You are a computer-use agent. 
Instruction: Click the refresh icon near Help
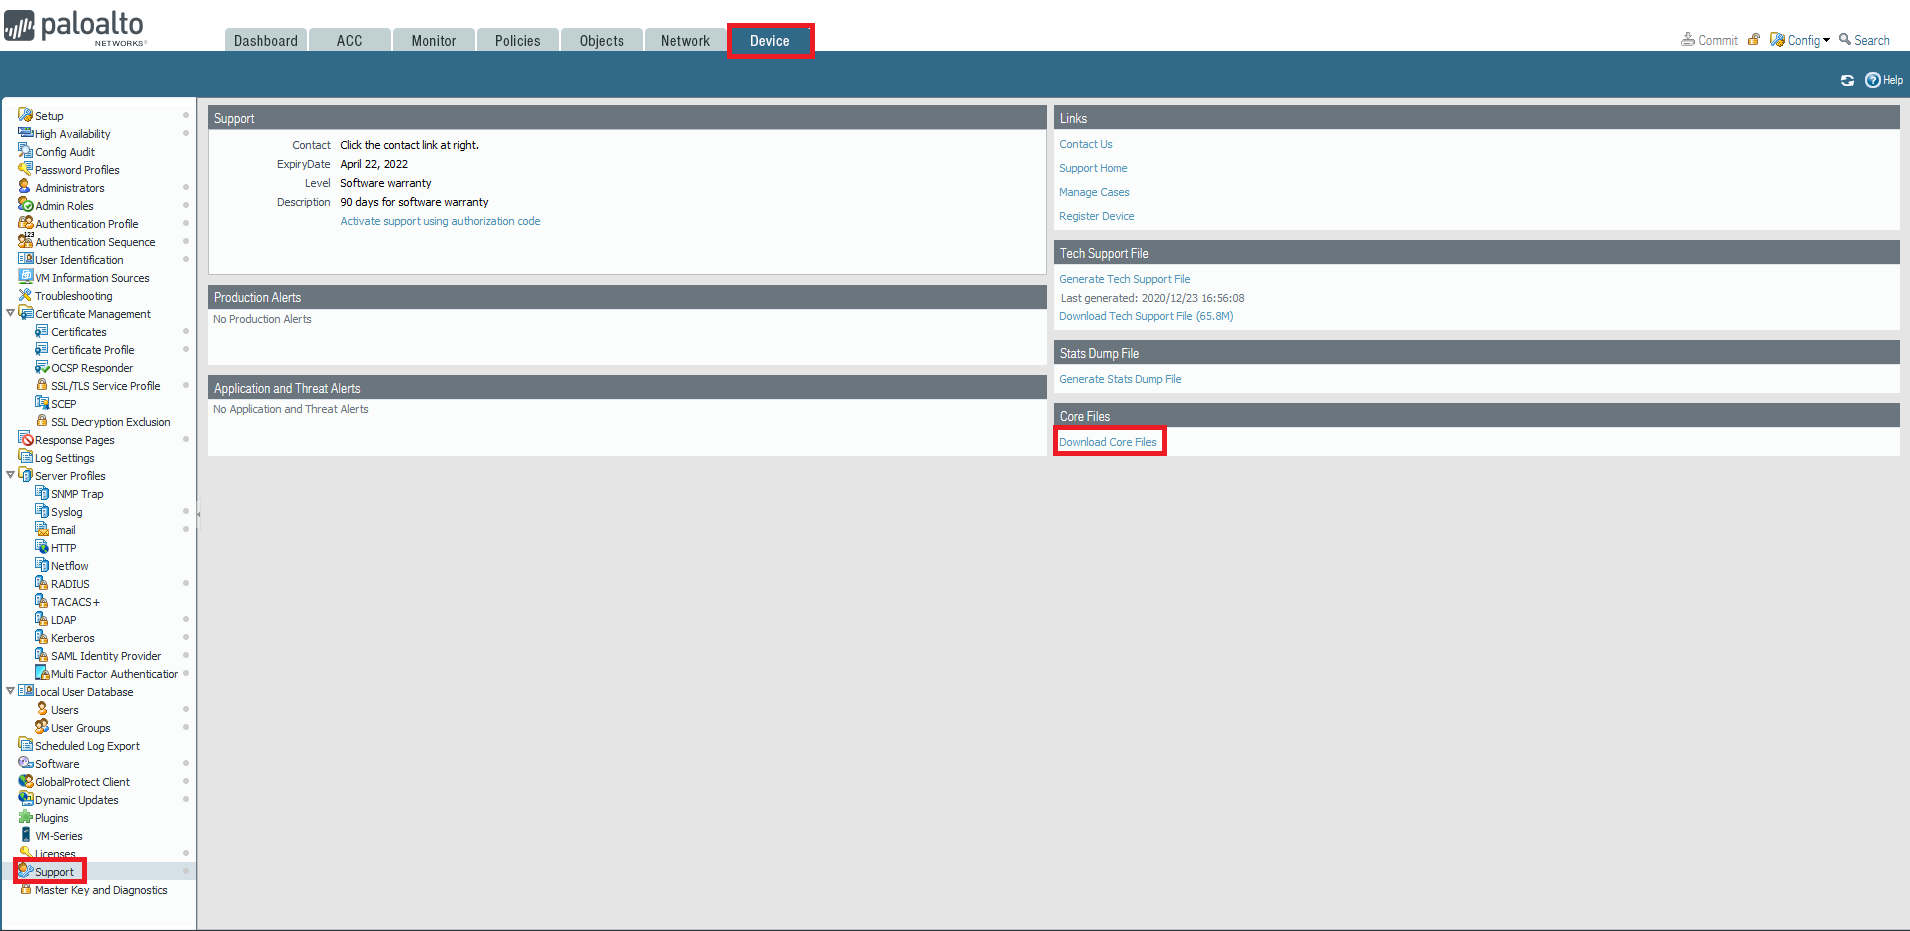coord(1847,80)
